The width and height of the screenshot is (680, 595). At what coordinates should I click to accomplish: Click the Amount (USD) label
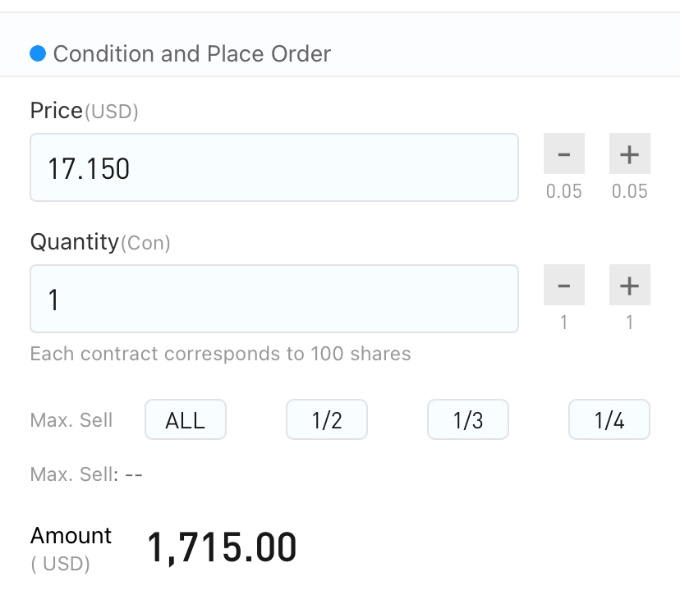click(71, 549)
